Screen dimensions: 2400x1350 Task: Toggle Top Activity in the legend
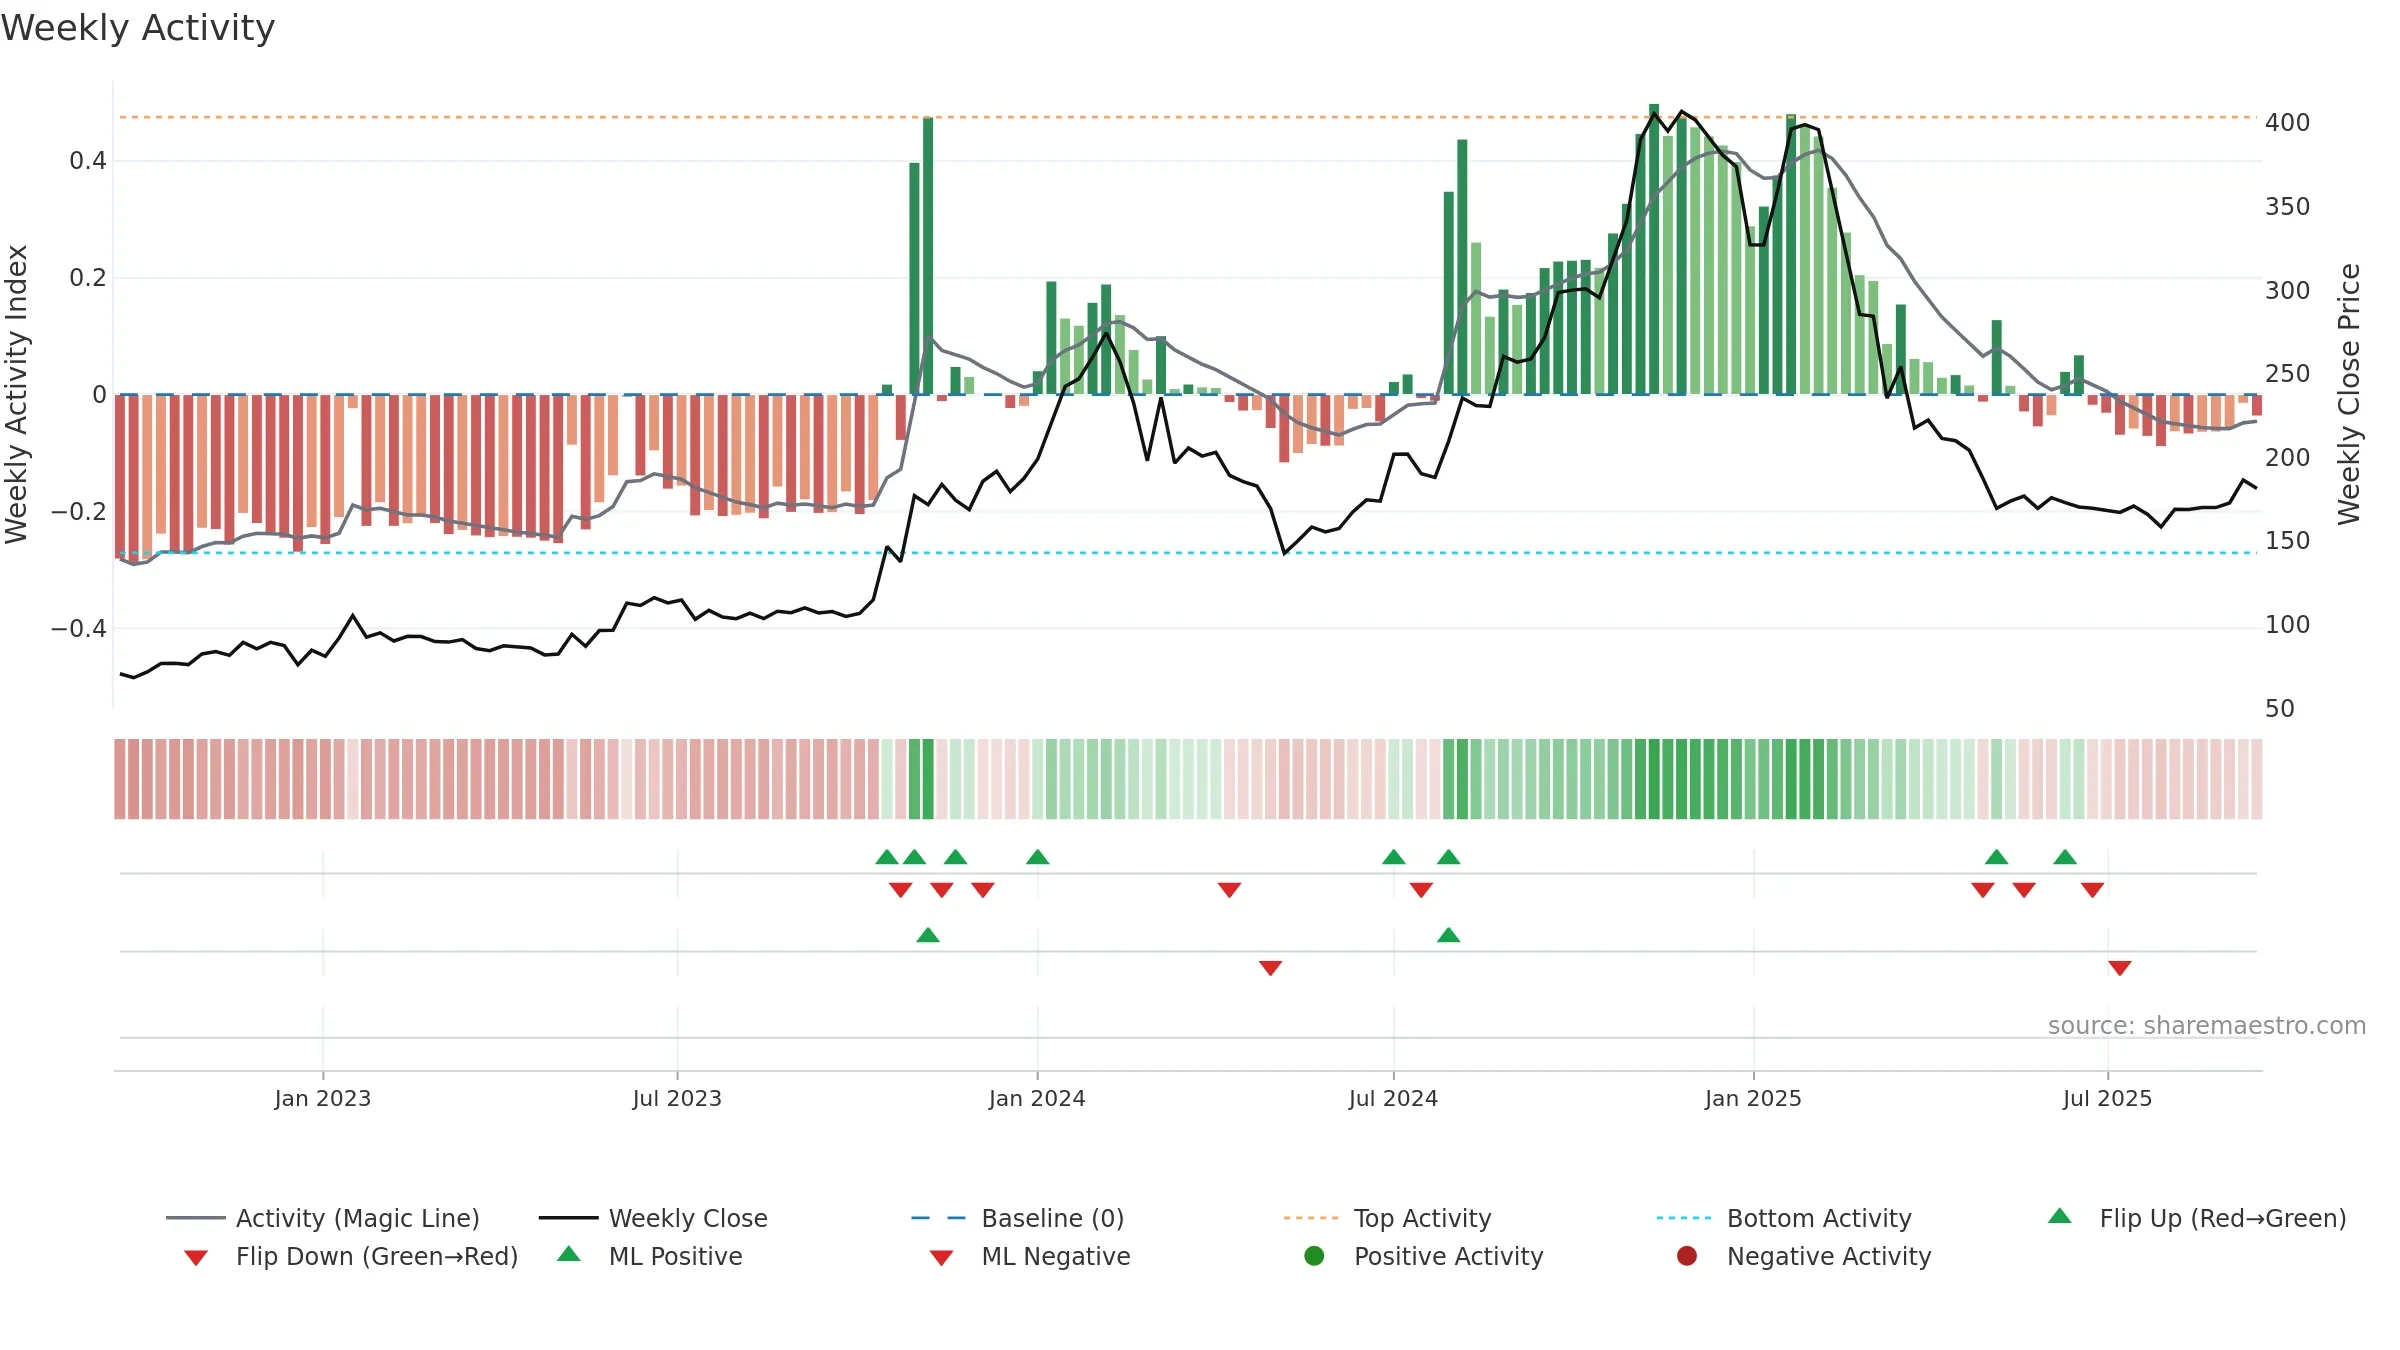click(x=1387, y=1218)
